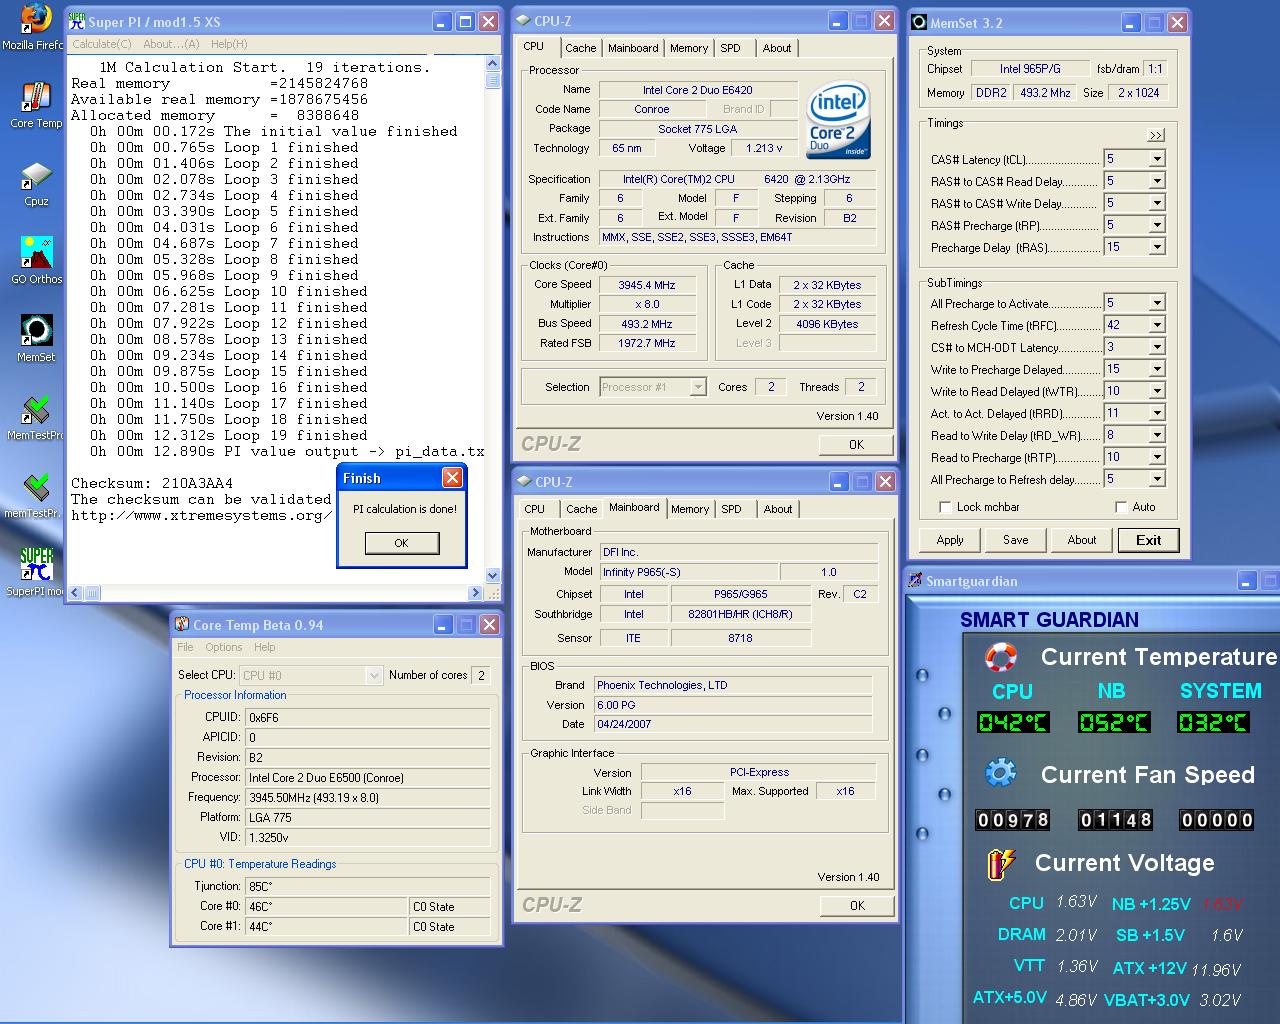The height and width of the screenshot is (1024, 1280).
Task: Open the Act. to Act. Delayed (tRRD) dropdown
Action: click(1157, 413)
